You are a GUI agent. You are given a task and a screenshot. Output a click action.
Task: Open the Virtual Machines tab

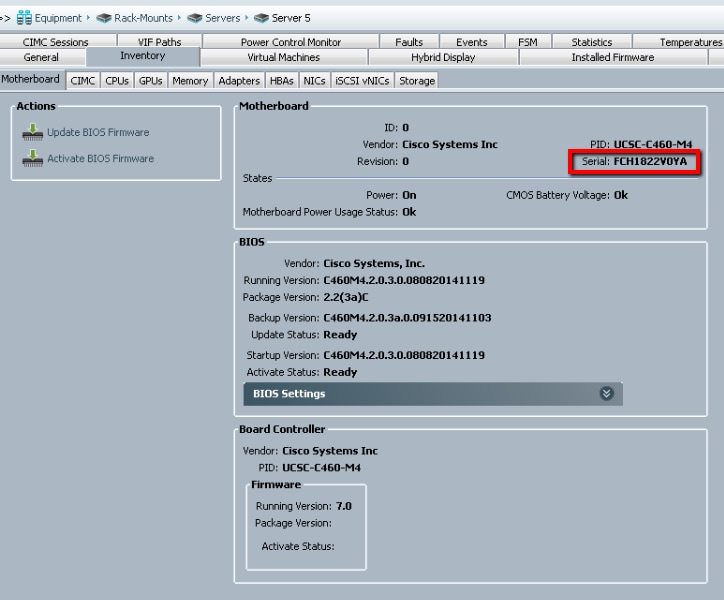pyautogui.click(x=284, y=57)
